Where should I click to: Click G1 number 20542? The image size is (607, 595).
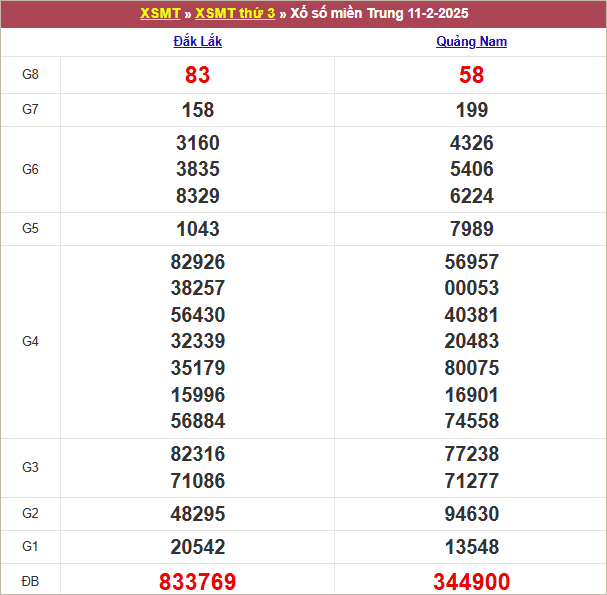pyautogui.click(x=198, y=547)
